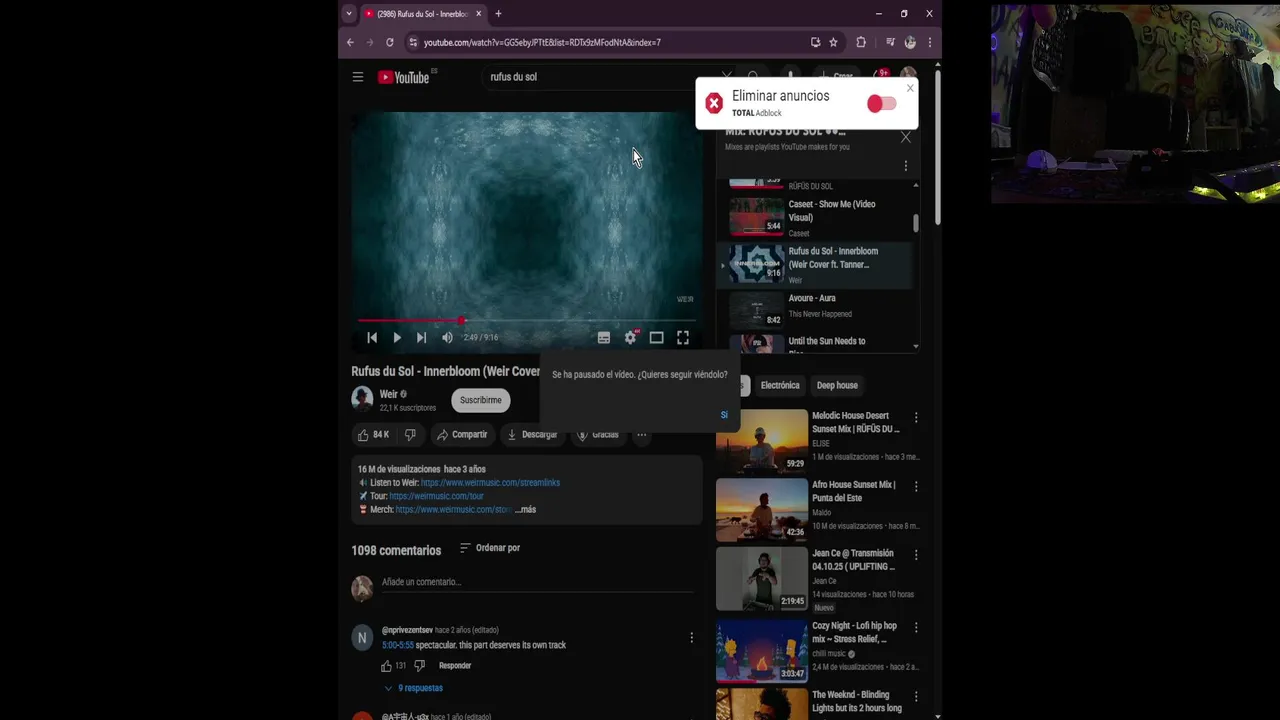Jump to the 5:00-5:55 timestamp in comment
The width and height of the screenshot is (1280, 720).
click(x=397, y=646)
